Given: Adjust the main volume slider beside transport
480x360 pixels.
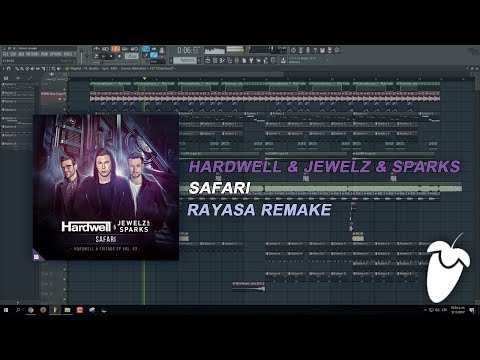Looking at the screenshot, I should point(82,57).
